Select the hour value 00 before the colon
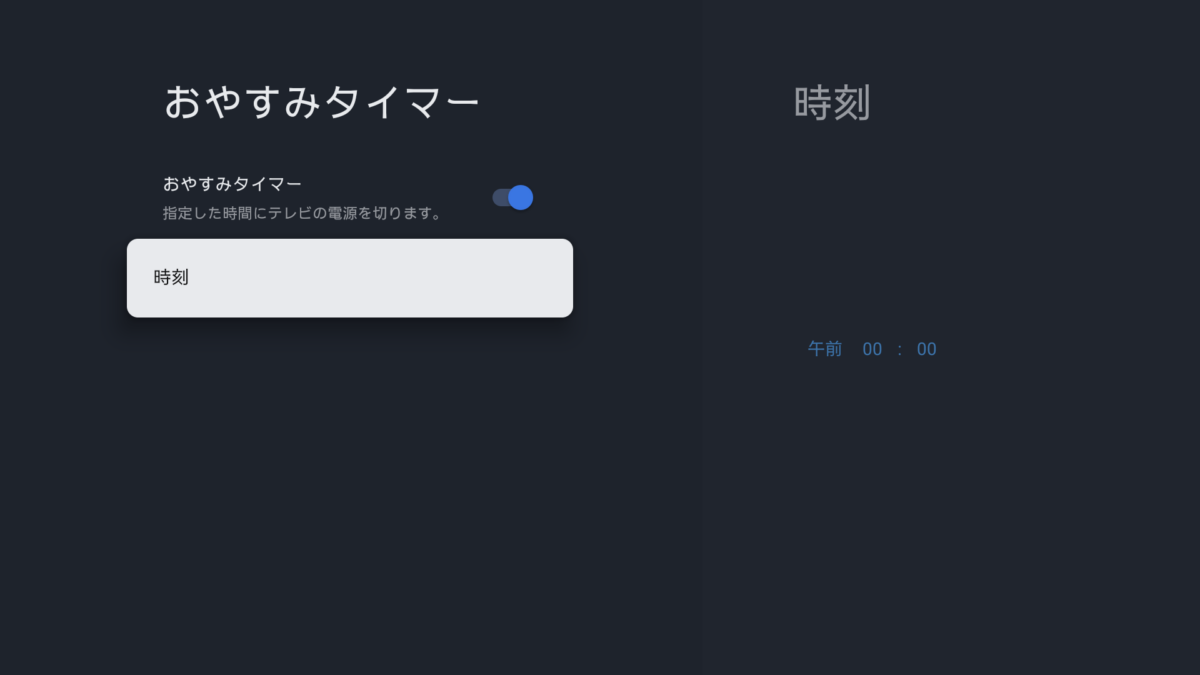 pyautogui.click(x=872, y=349)
